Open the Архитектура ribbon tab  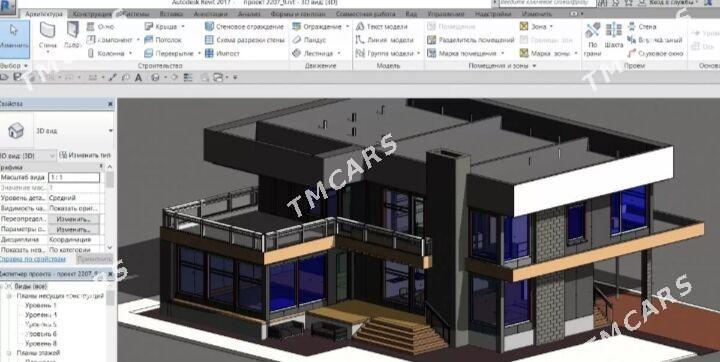coord(44,14)
